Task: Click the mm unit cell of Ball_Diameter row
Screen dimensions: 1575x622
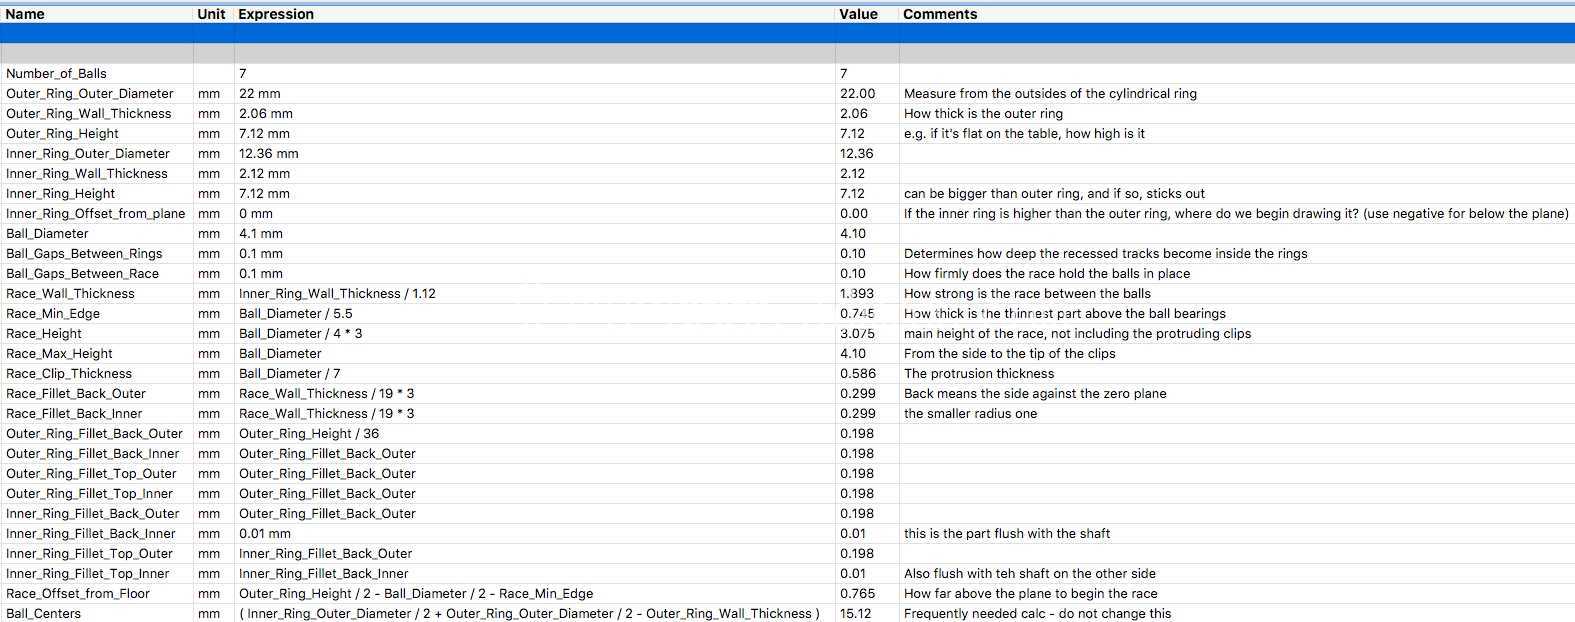Action: pos(209,233)
